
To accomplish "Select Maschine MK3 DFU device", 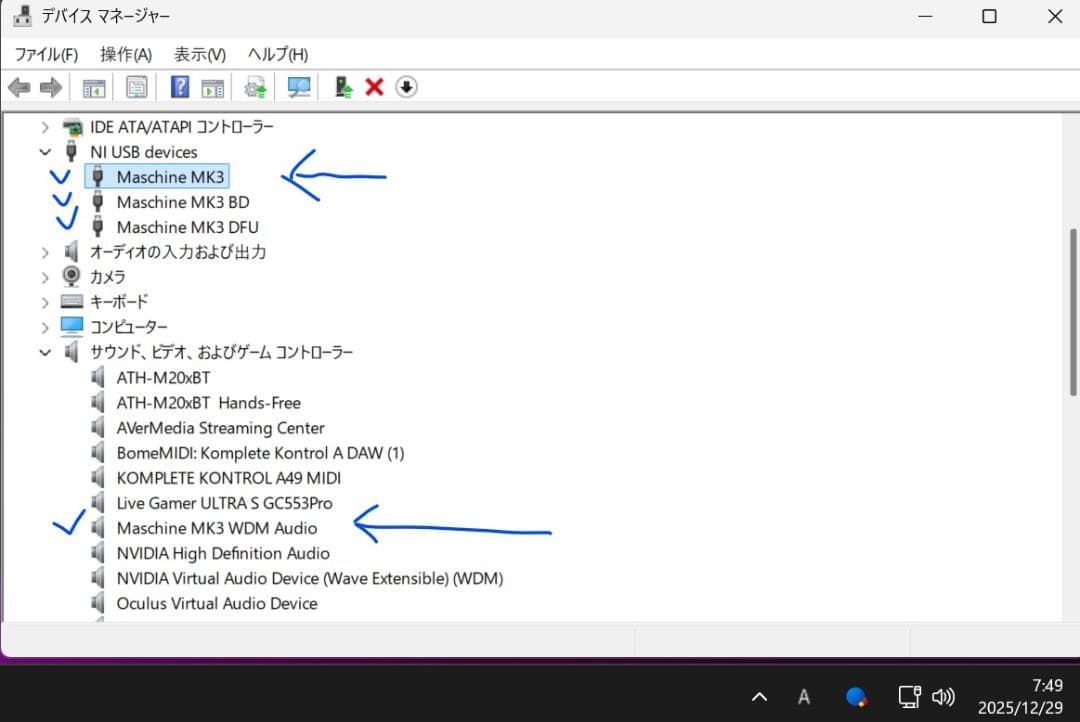I will (187, 227).
